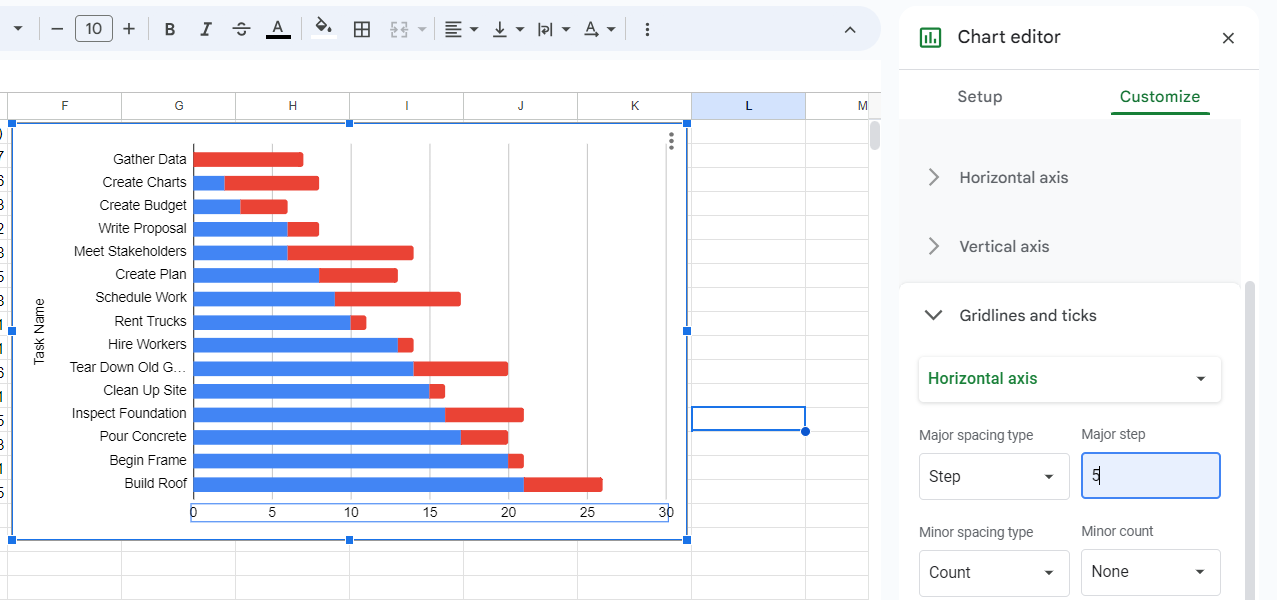The image size is (1277, 600).
Task: Decrease font size with minus button
Action: click(x=57, y=29)
